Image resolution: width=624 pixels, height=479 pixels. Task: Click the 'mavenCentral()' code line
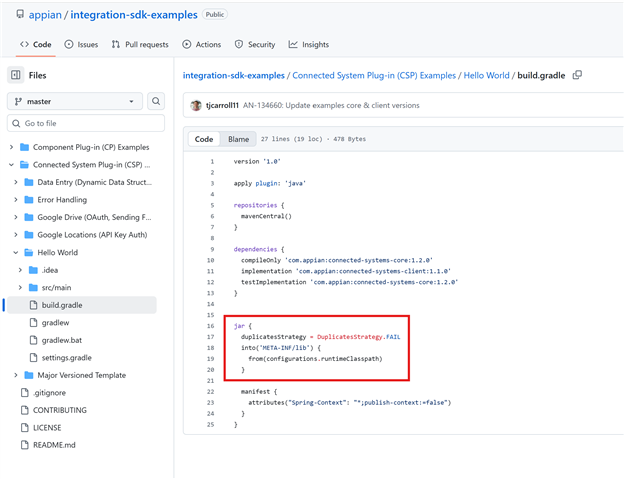coord(266,216)
